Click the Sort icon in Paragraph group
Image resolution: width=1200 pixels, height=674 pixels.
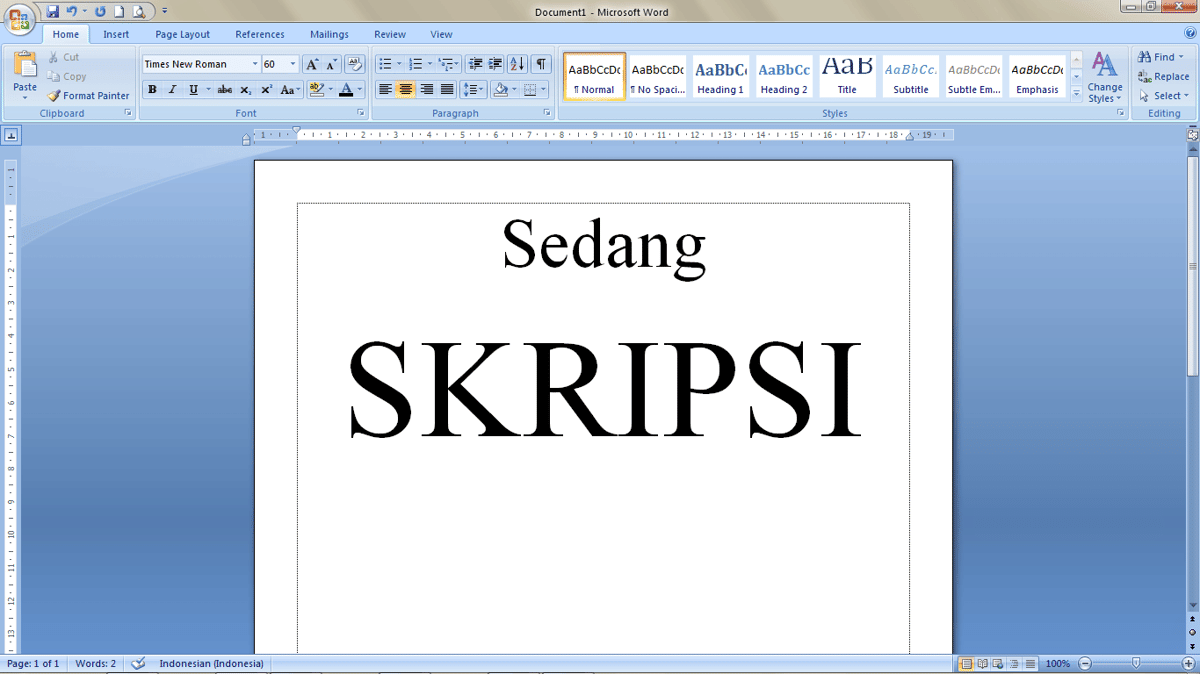pos(517,63)
